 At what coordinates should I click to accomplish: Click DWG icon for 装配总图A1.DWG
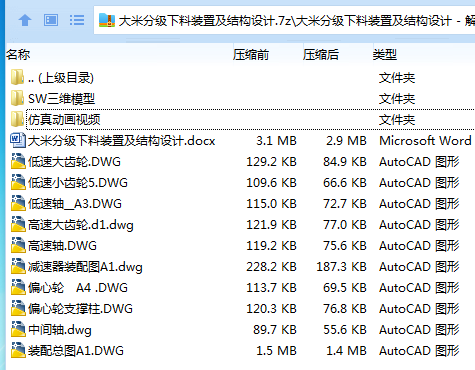tap(18, 351)
